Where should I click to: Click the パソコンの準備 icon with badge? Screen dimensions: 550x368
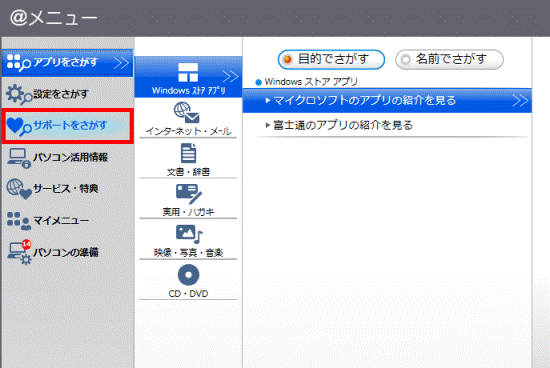pos(20,252)
